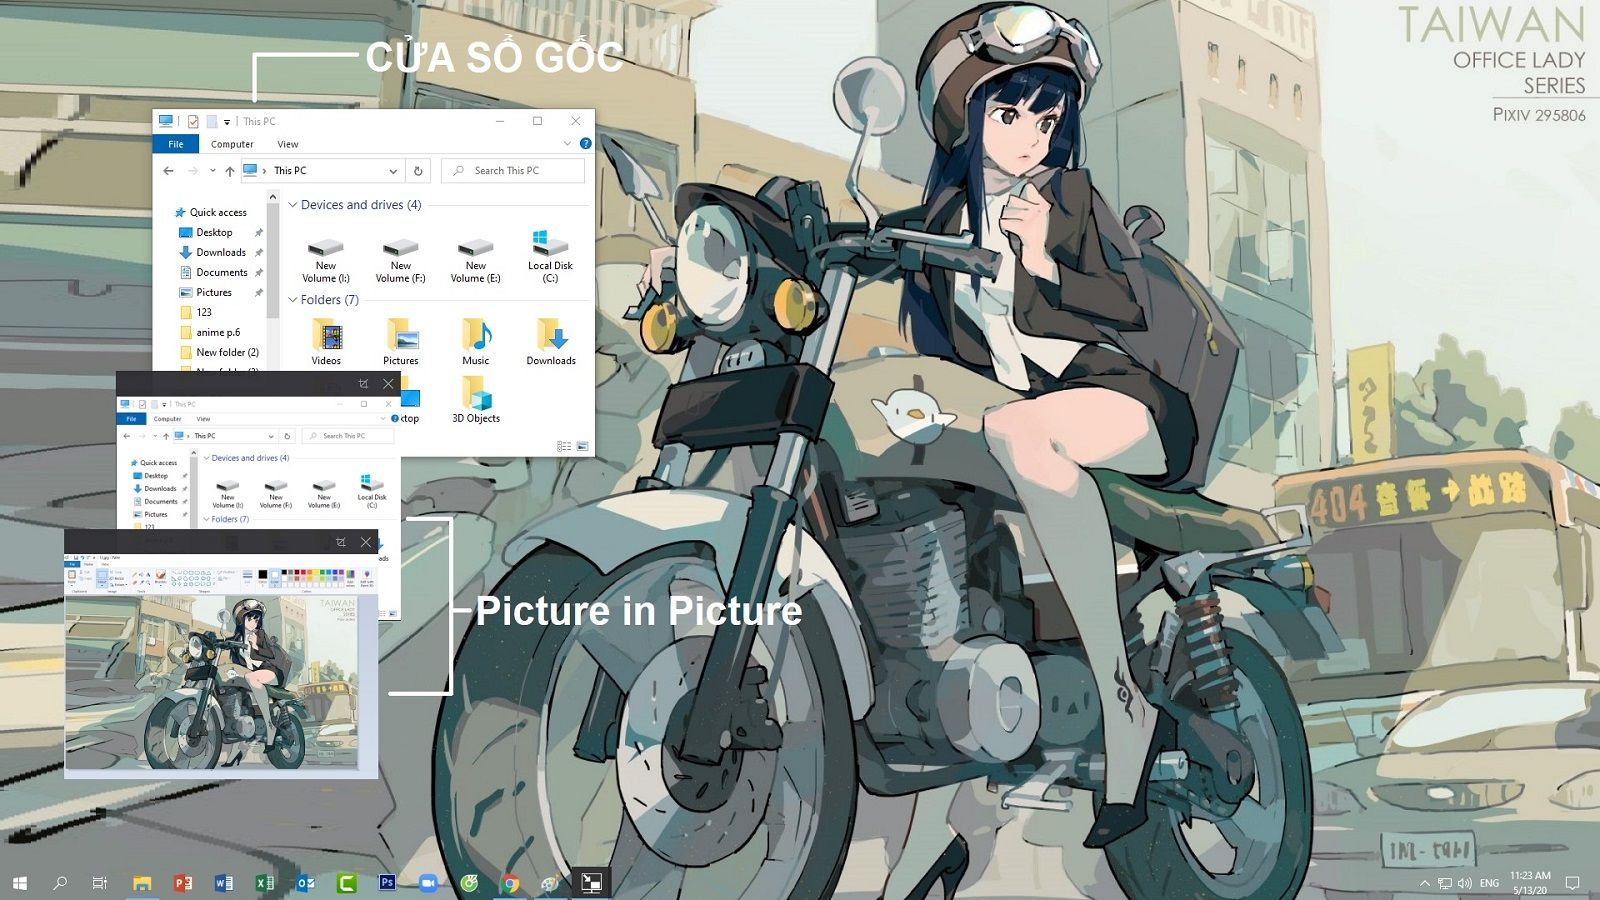
Task: Unpin Pictures using its pin icon
Action: (x=259, y=292)
